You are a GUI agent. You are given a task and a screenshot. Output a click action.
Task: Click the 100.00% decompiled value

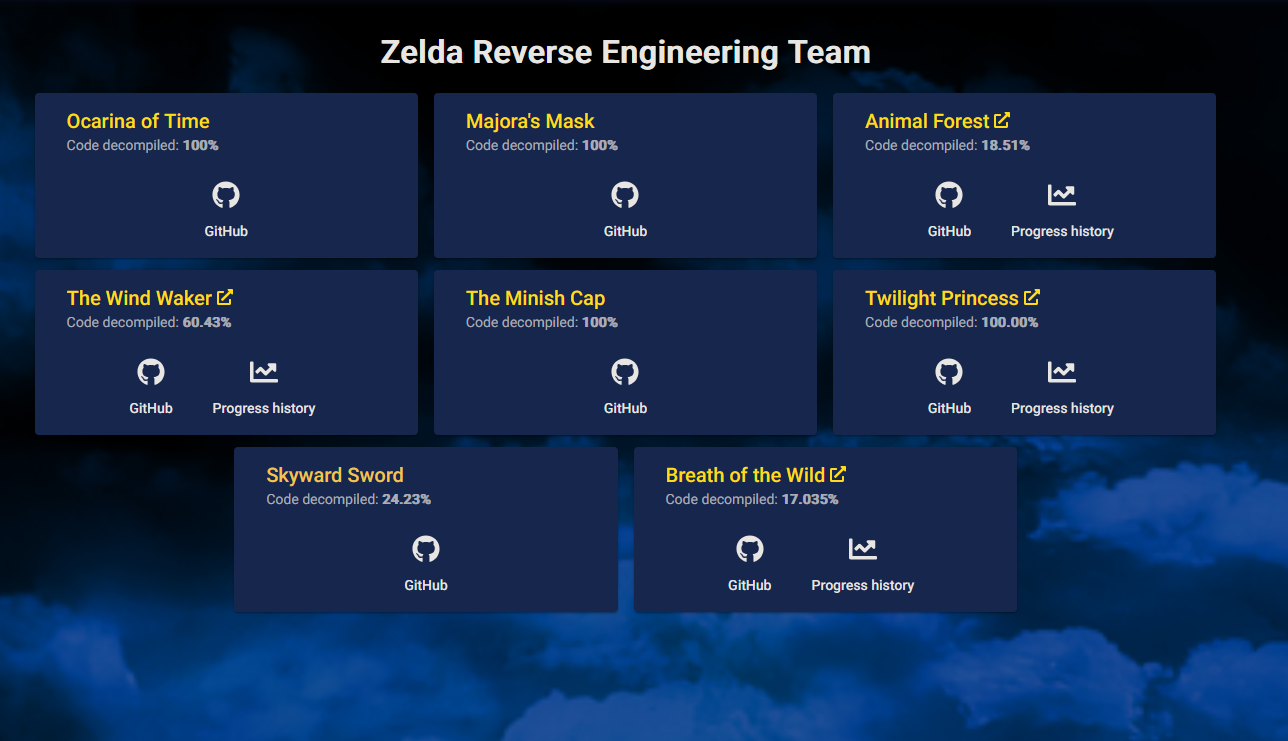click(1009, 322)
